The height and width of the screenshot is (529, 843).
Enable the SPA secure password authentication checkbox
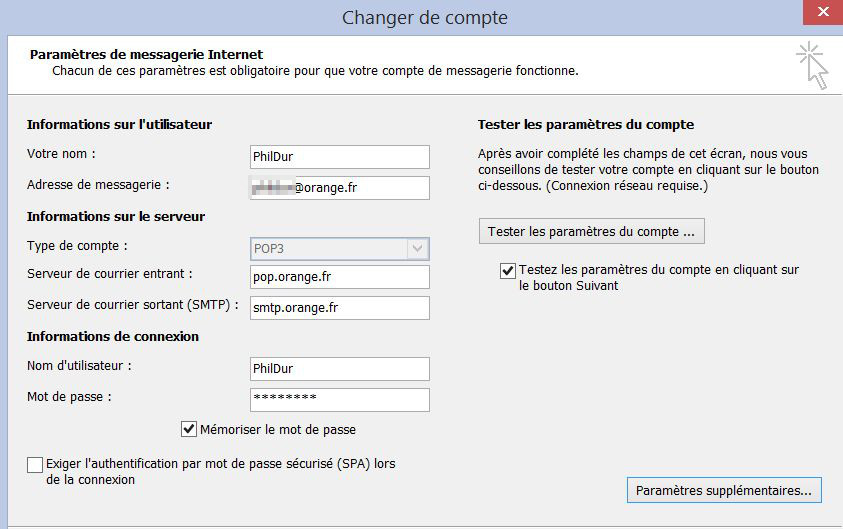click(36, 465)
